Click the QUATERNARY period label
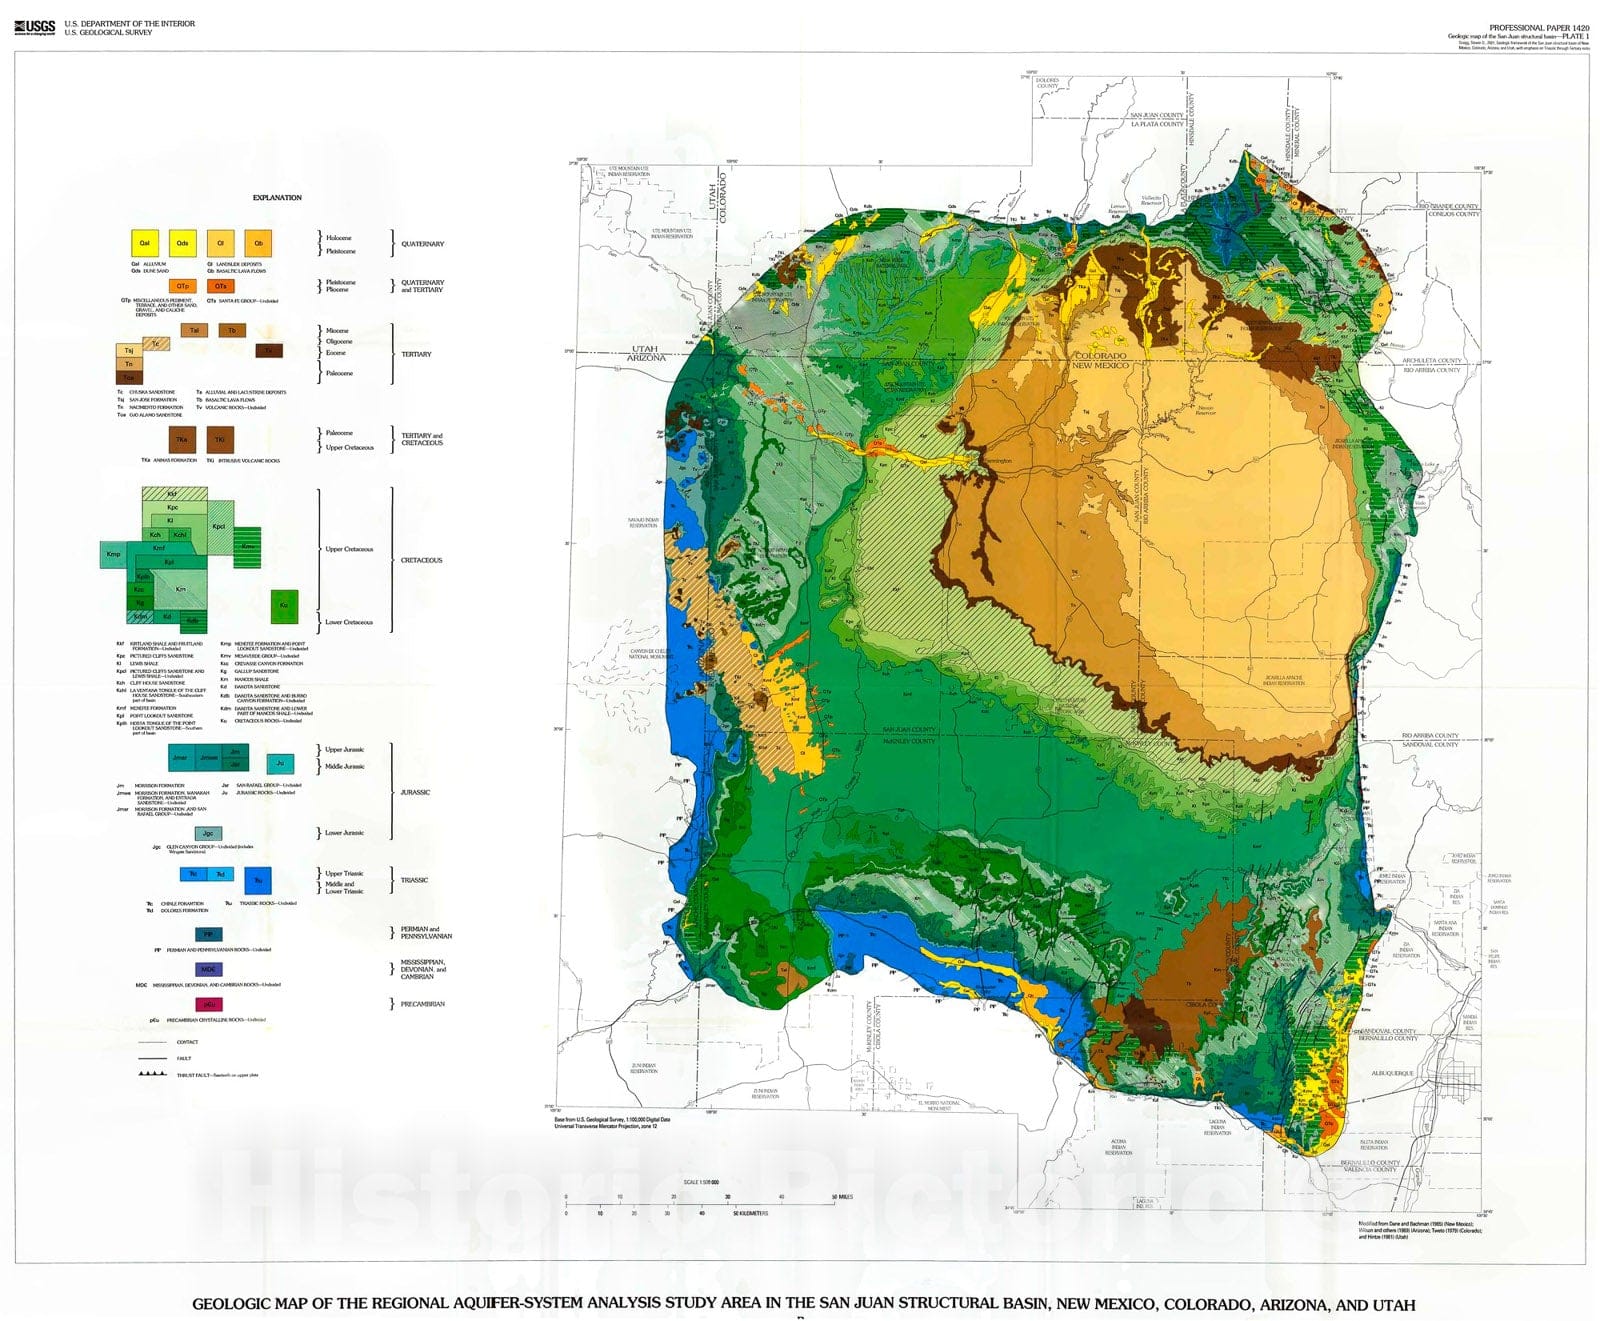The width and height of the screenshot is (1600, 1321). click(x=423, y=244)
